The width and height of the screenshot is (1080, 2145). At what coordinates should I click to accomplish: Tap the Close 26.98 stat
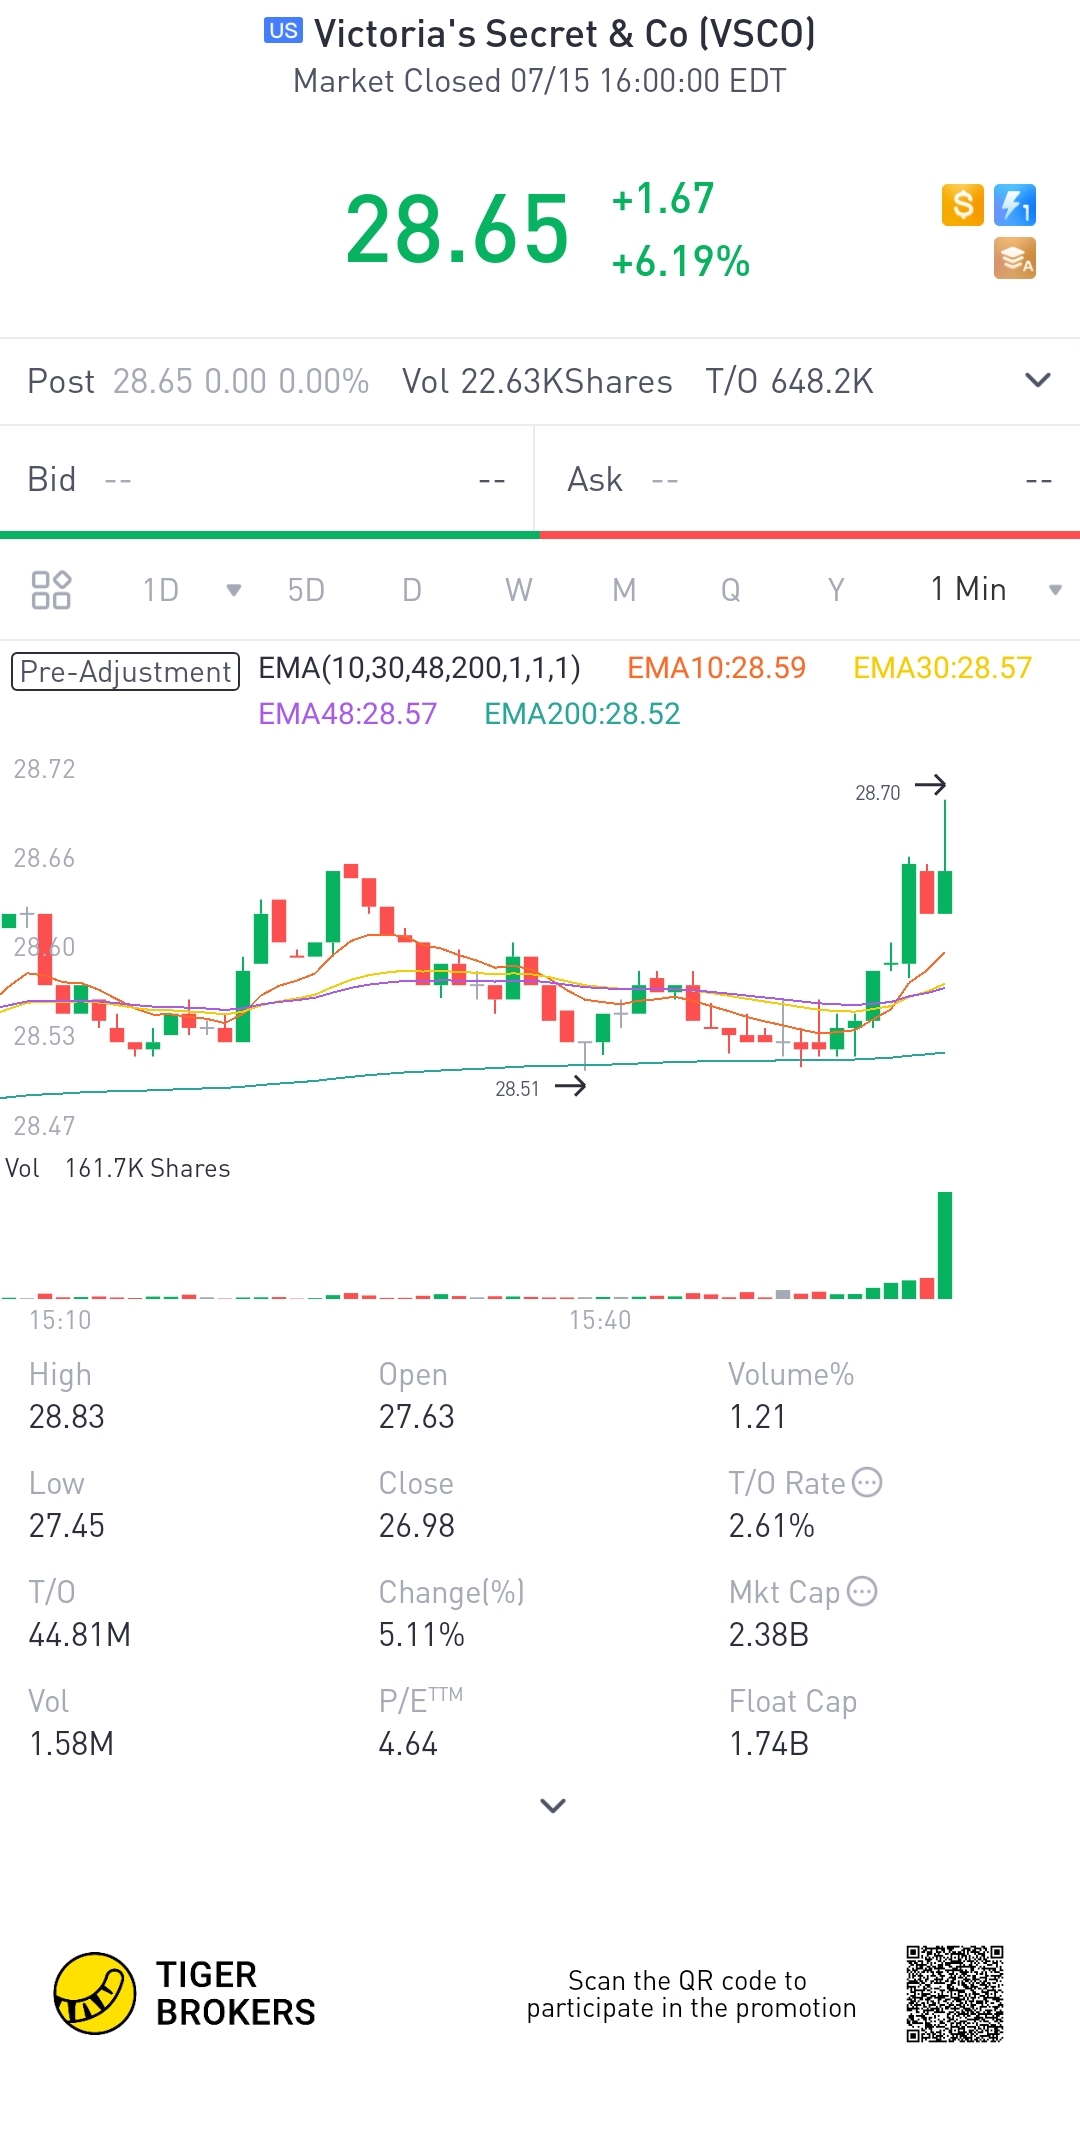(x=416, y=1505)
